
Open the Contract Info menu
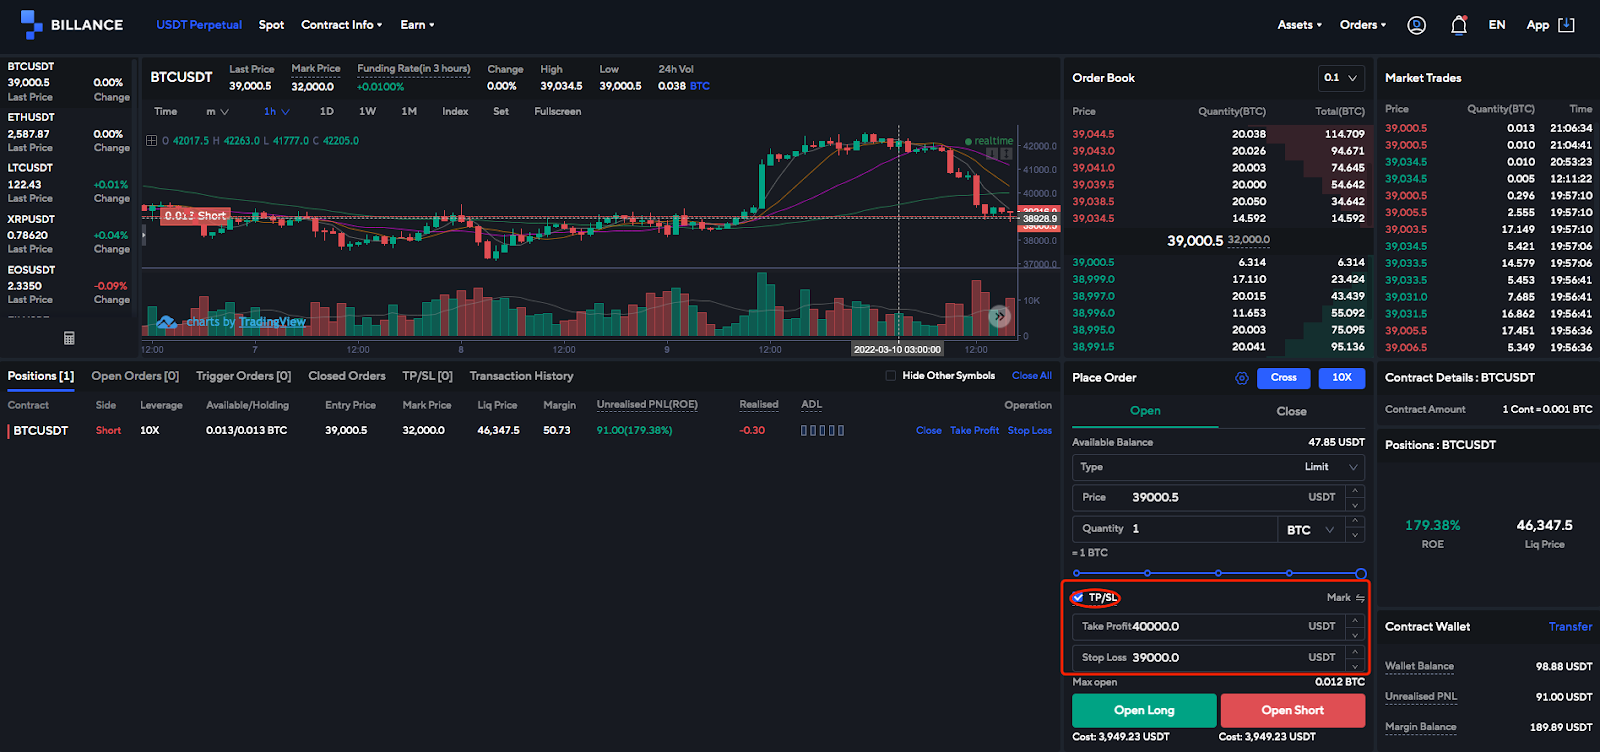(x=341, y=25)
